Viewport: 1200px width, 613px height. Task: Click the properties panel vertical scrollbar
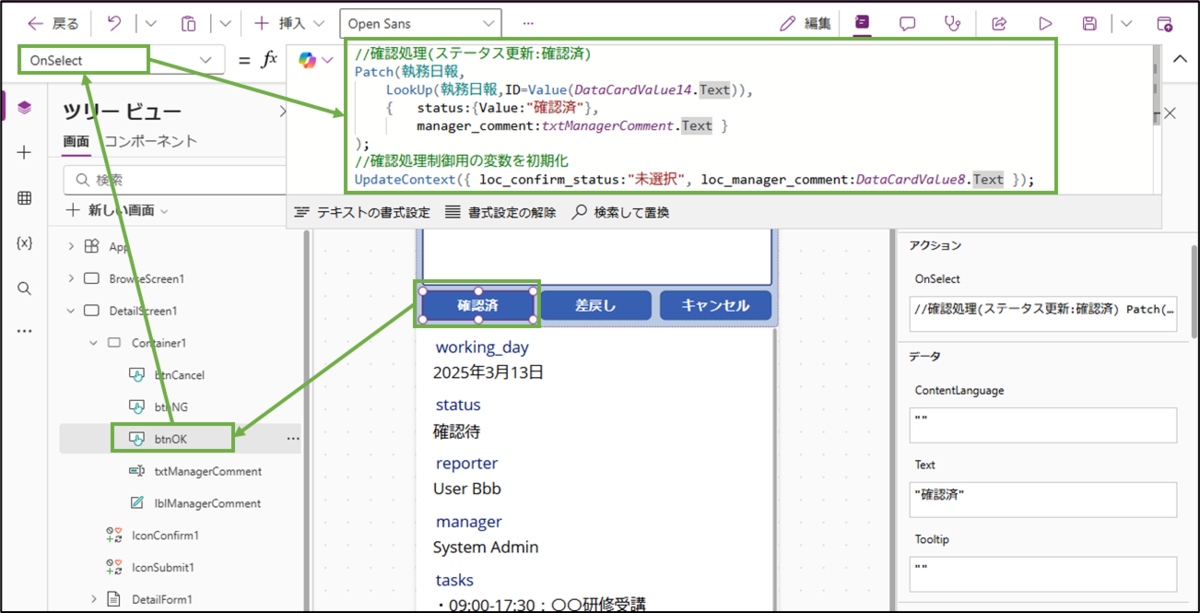coord(1193,290)
